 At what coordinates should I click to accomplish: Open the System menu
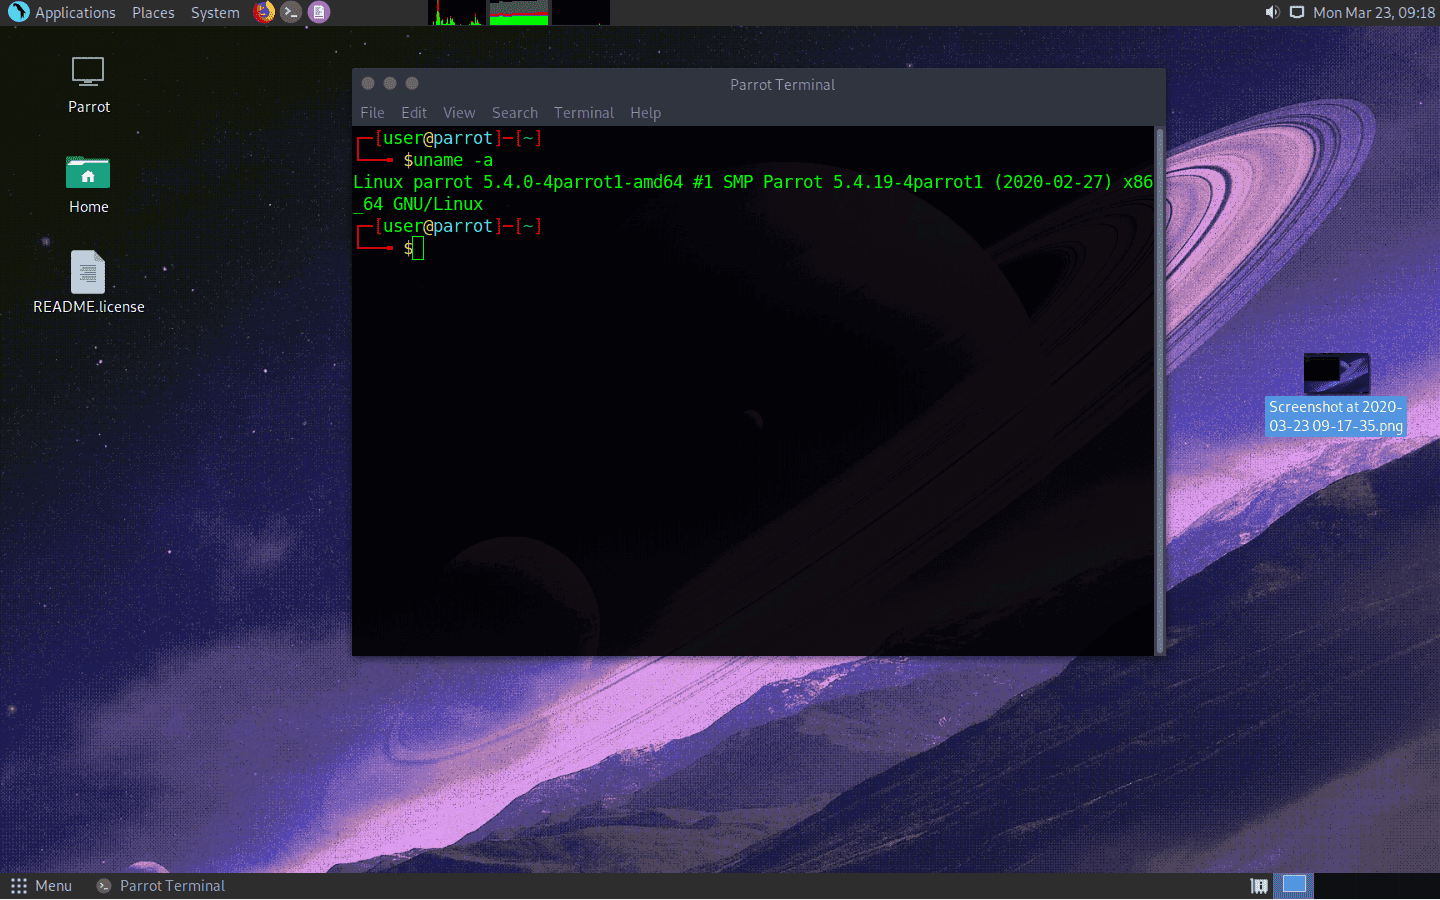point(215,13)
